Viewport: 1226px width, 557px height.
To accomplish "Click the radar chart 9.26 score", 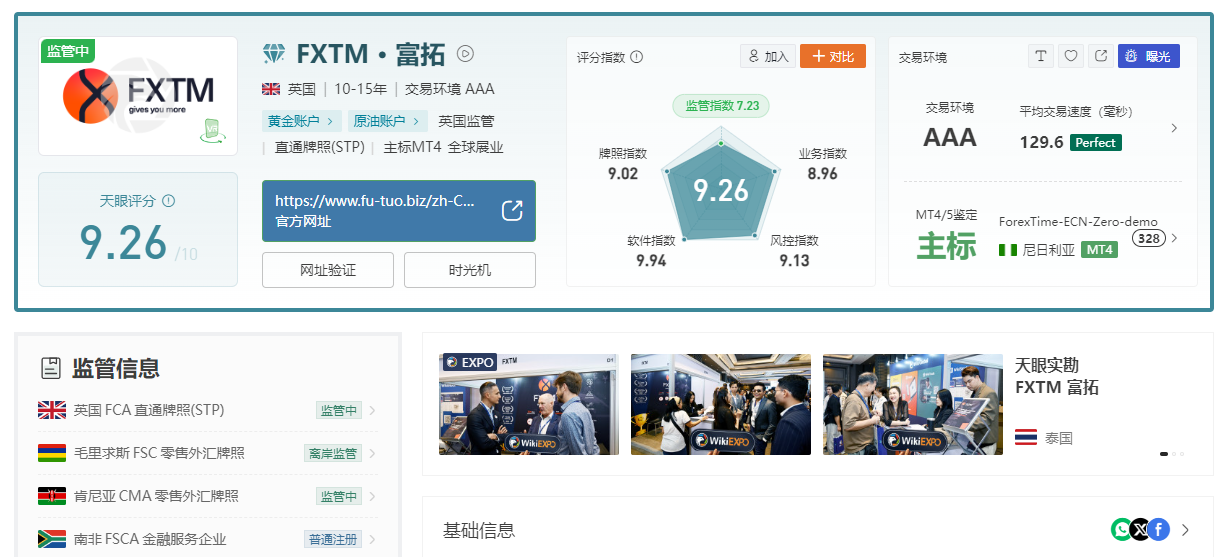I will point(721,190).
